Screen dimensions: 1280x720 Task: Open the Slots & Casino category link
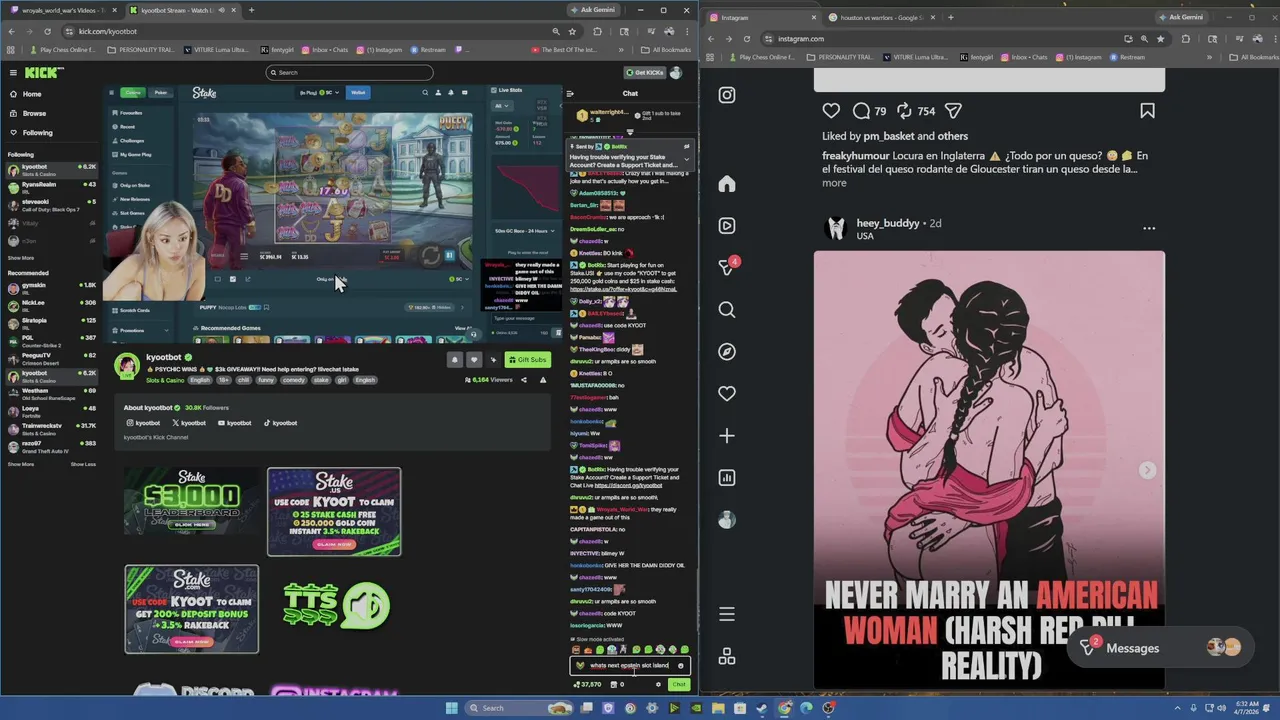165,380
